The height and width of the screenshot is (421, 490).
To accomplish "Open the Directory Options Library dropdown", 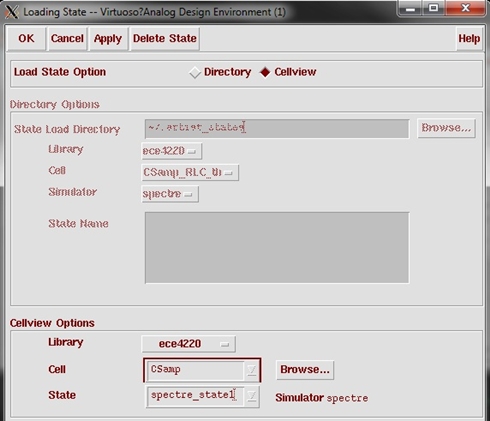I will 172,151.
